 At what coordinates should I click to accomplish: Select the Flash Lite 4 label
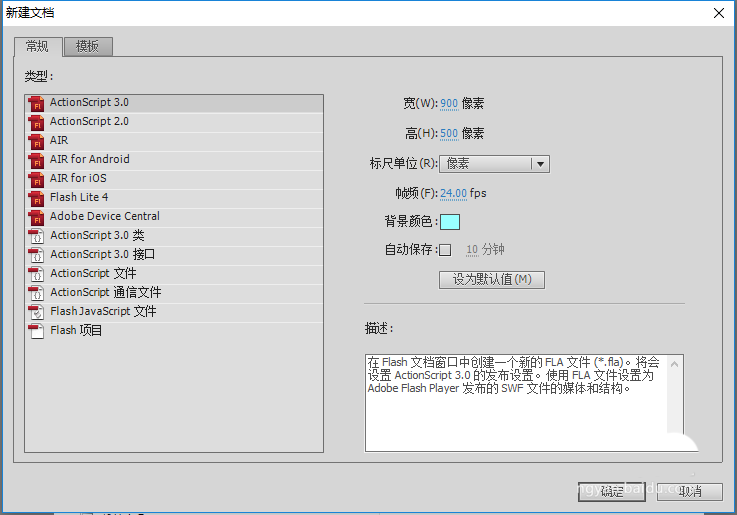[79, 197]
